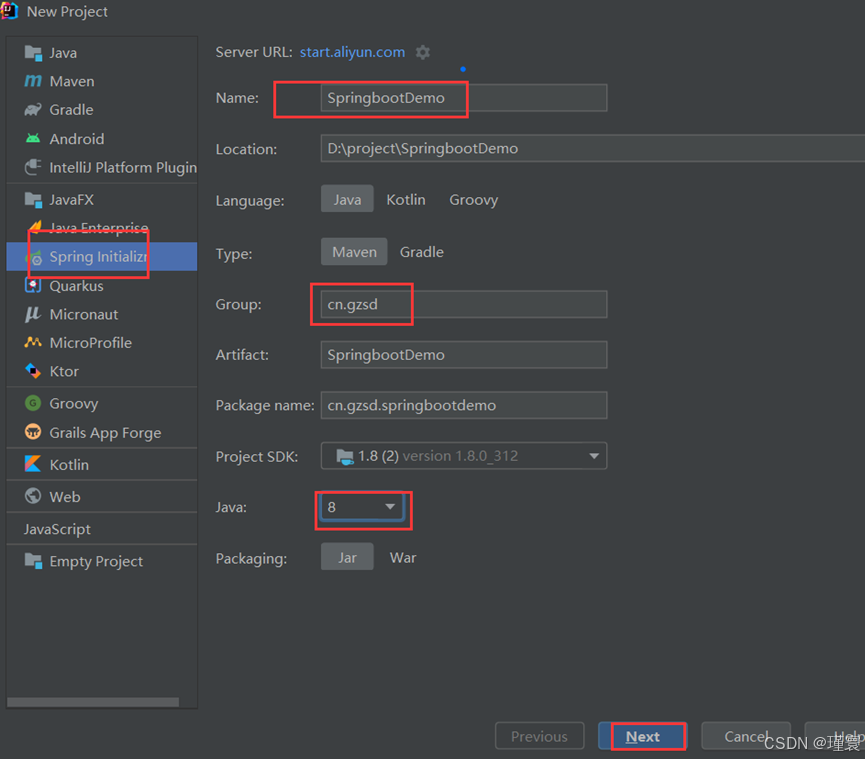Click the Grails App Forge icon
The image size is (865, 759).
(33, 432)
